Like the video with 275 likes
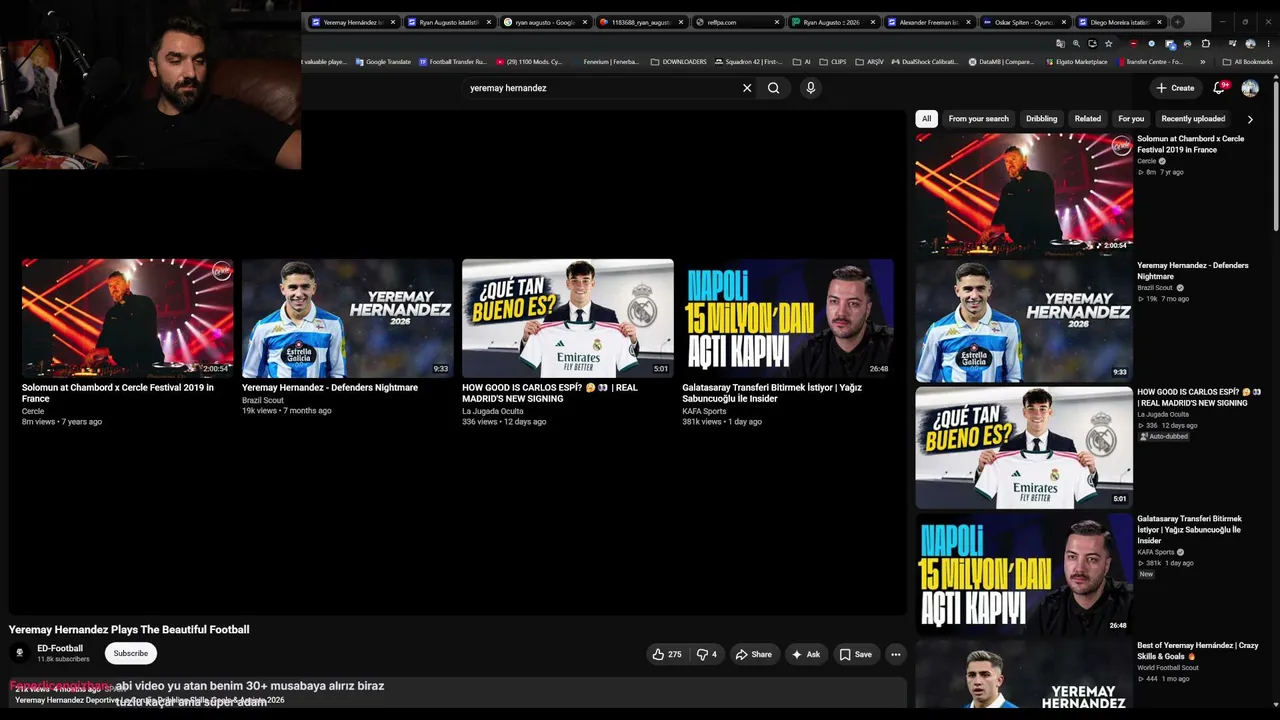Image resolution: width=1280 pixels, height=720 pixels. coord(667,654)
